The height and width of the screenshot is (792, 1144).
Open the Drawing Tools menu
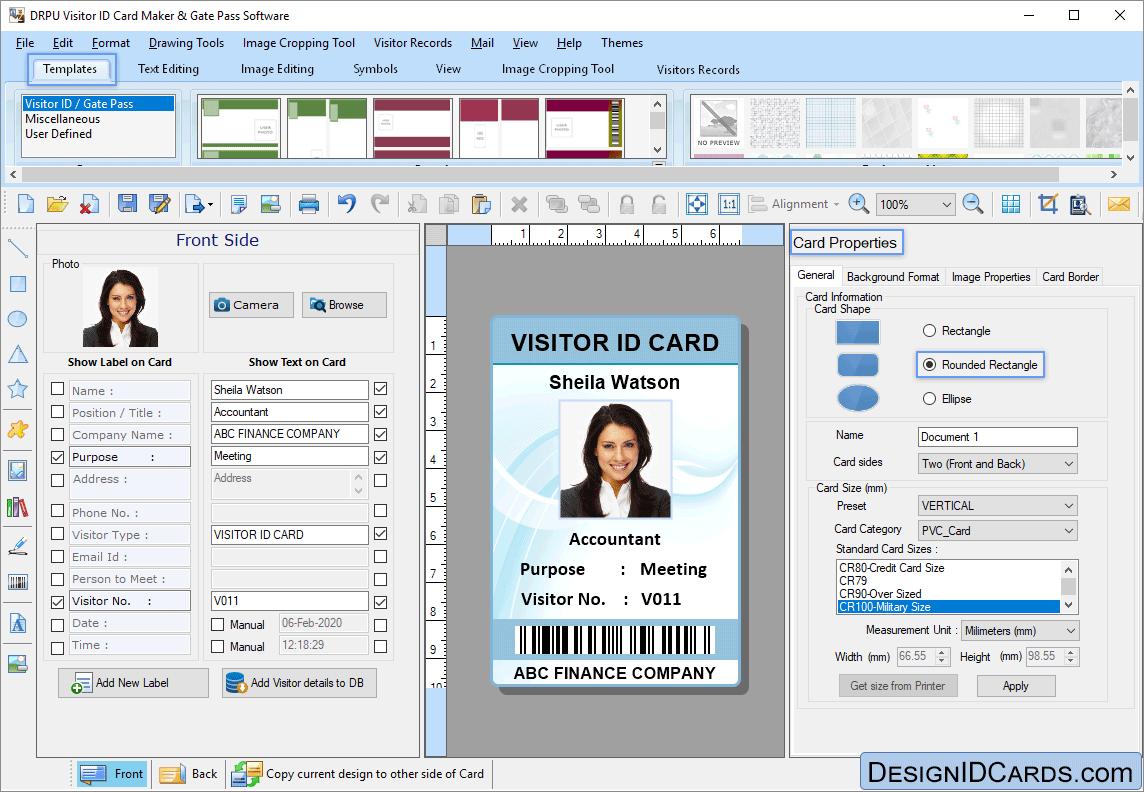point(186,43)
